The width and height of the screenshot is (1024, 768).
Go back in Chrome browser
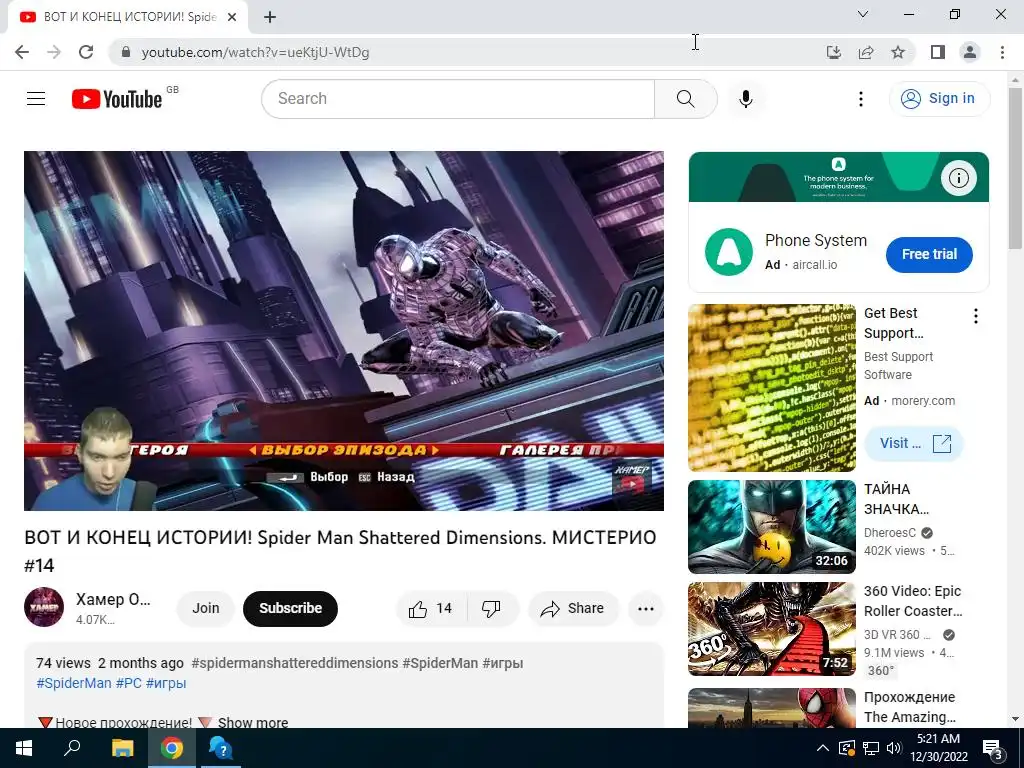click(x=22, y=52)
